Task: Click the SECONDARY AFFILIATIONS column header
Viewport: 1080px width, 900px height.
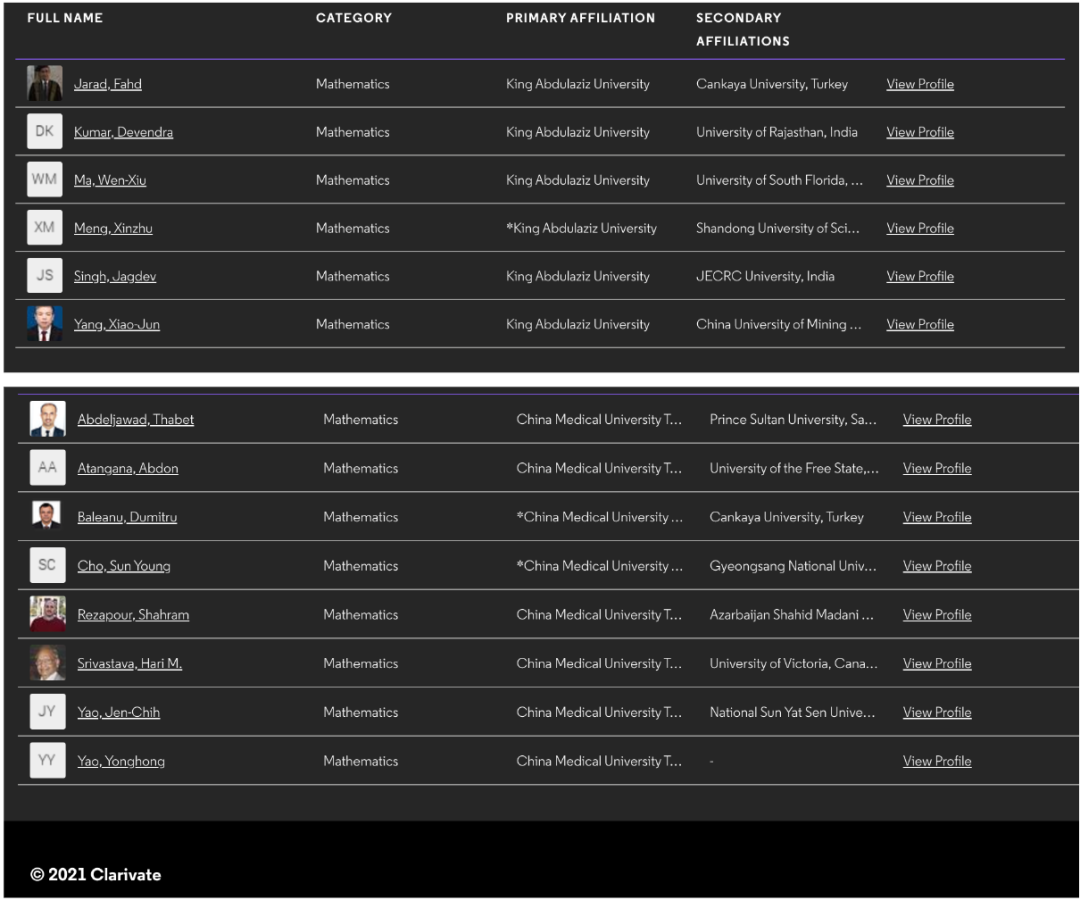Action: [x=742, y=30]
